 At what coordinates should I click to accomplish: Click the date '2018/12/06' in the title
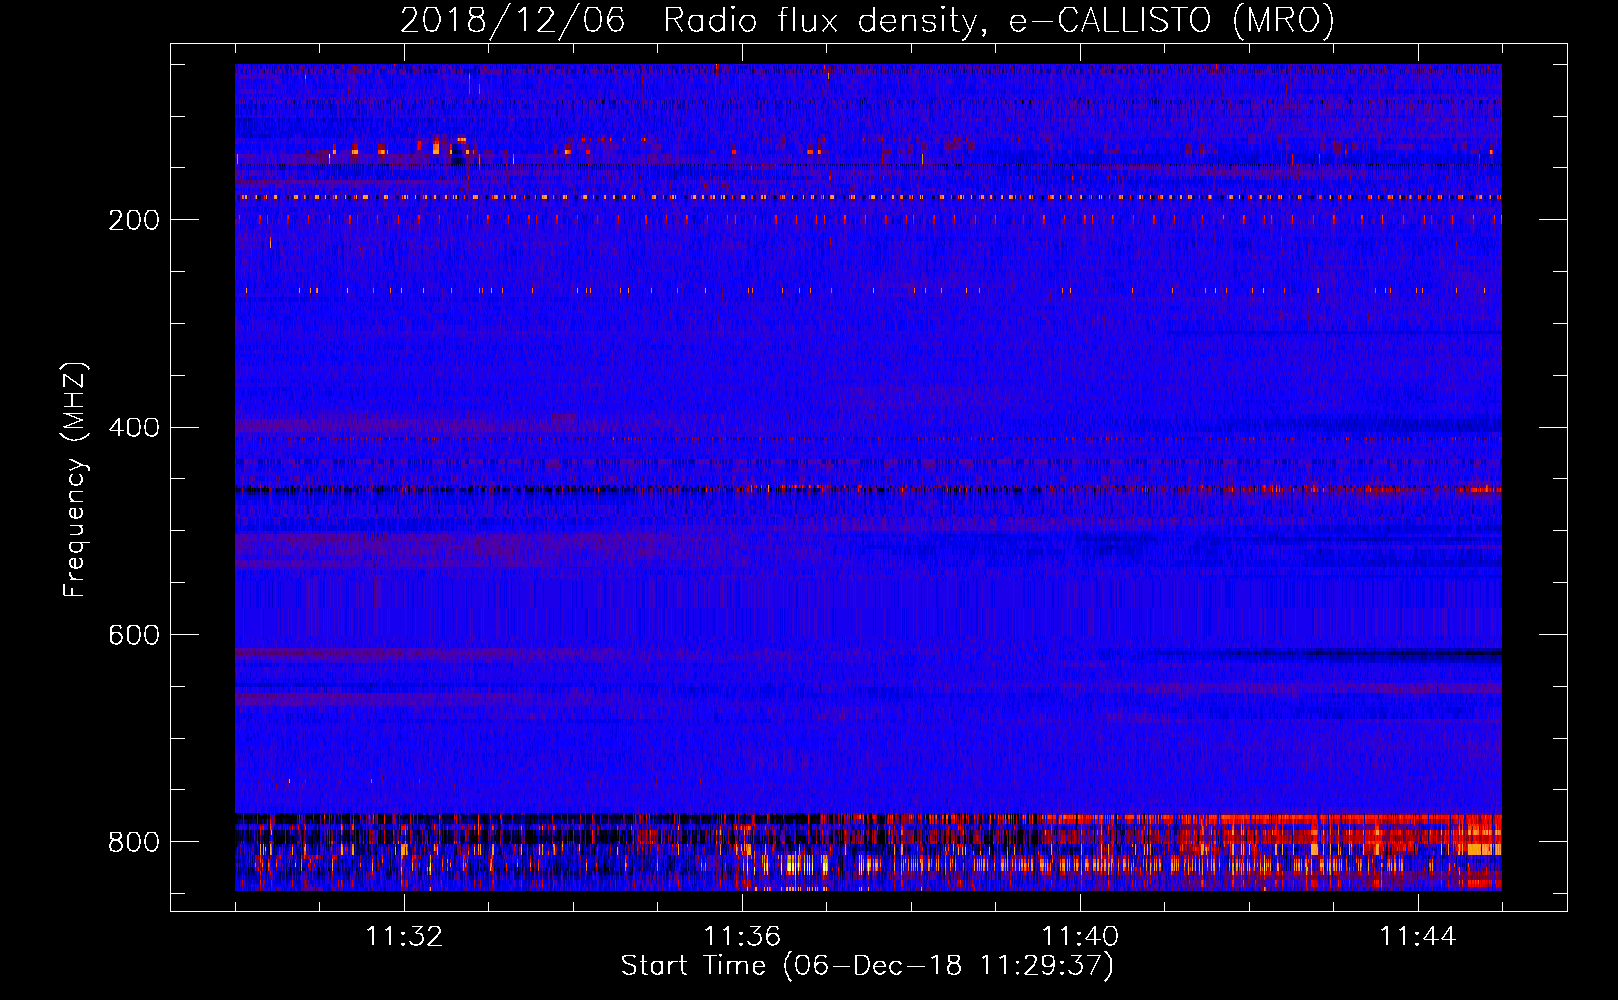click(x=513, y=21)
